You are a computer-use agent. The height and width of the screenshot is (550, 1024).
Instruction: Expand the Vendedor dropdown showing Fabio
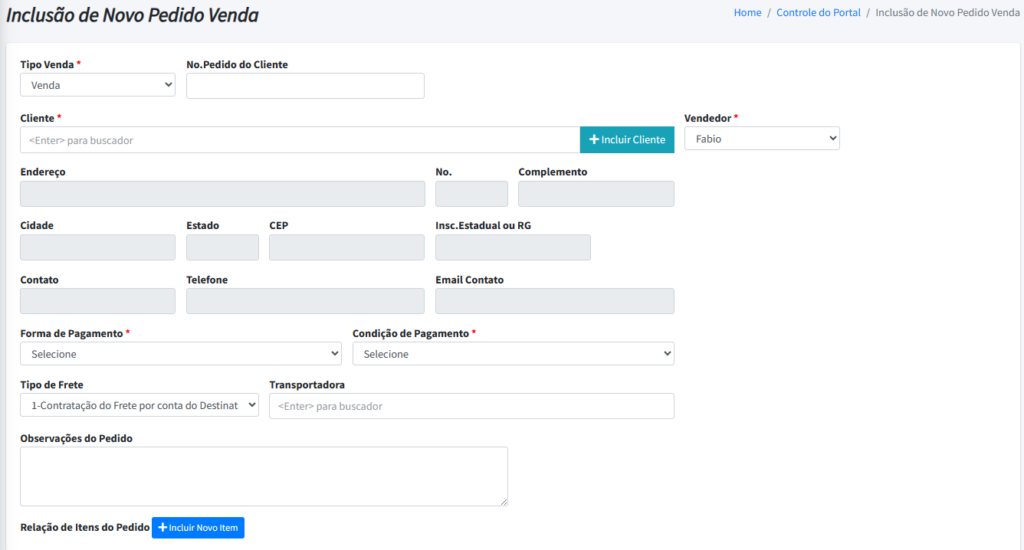(761, 138)
